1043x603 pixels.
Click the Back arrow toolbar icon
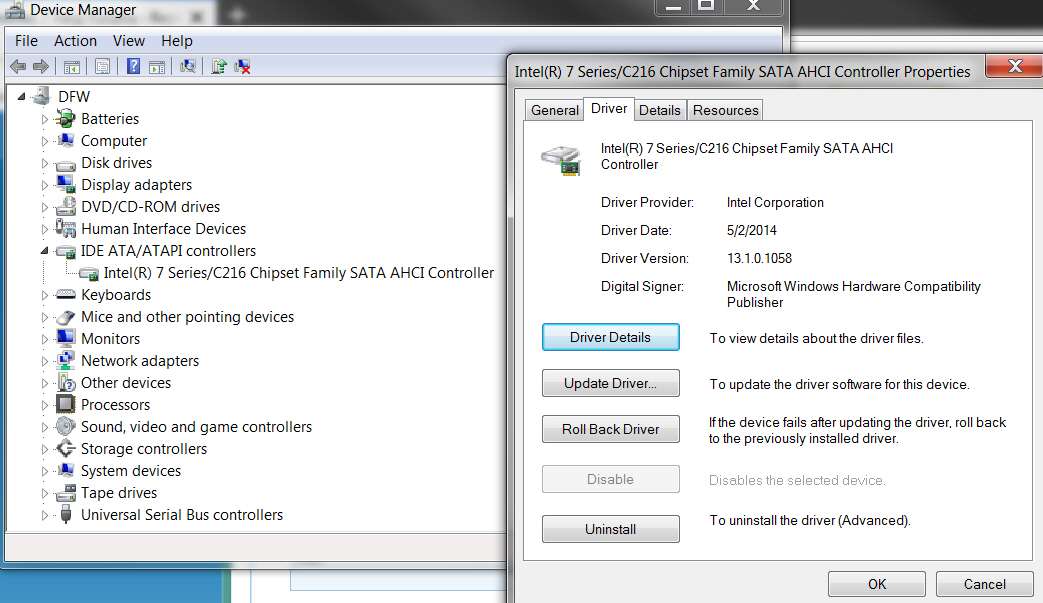pos(18,66)
